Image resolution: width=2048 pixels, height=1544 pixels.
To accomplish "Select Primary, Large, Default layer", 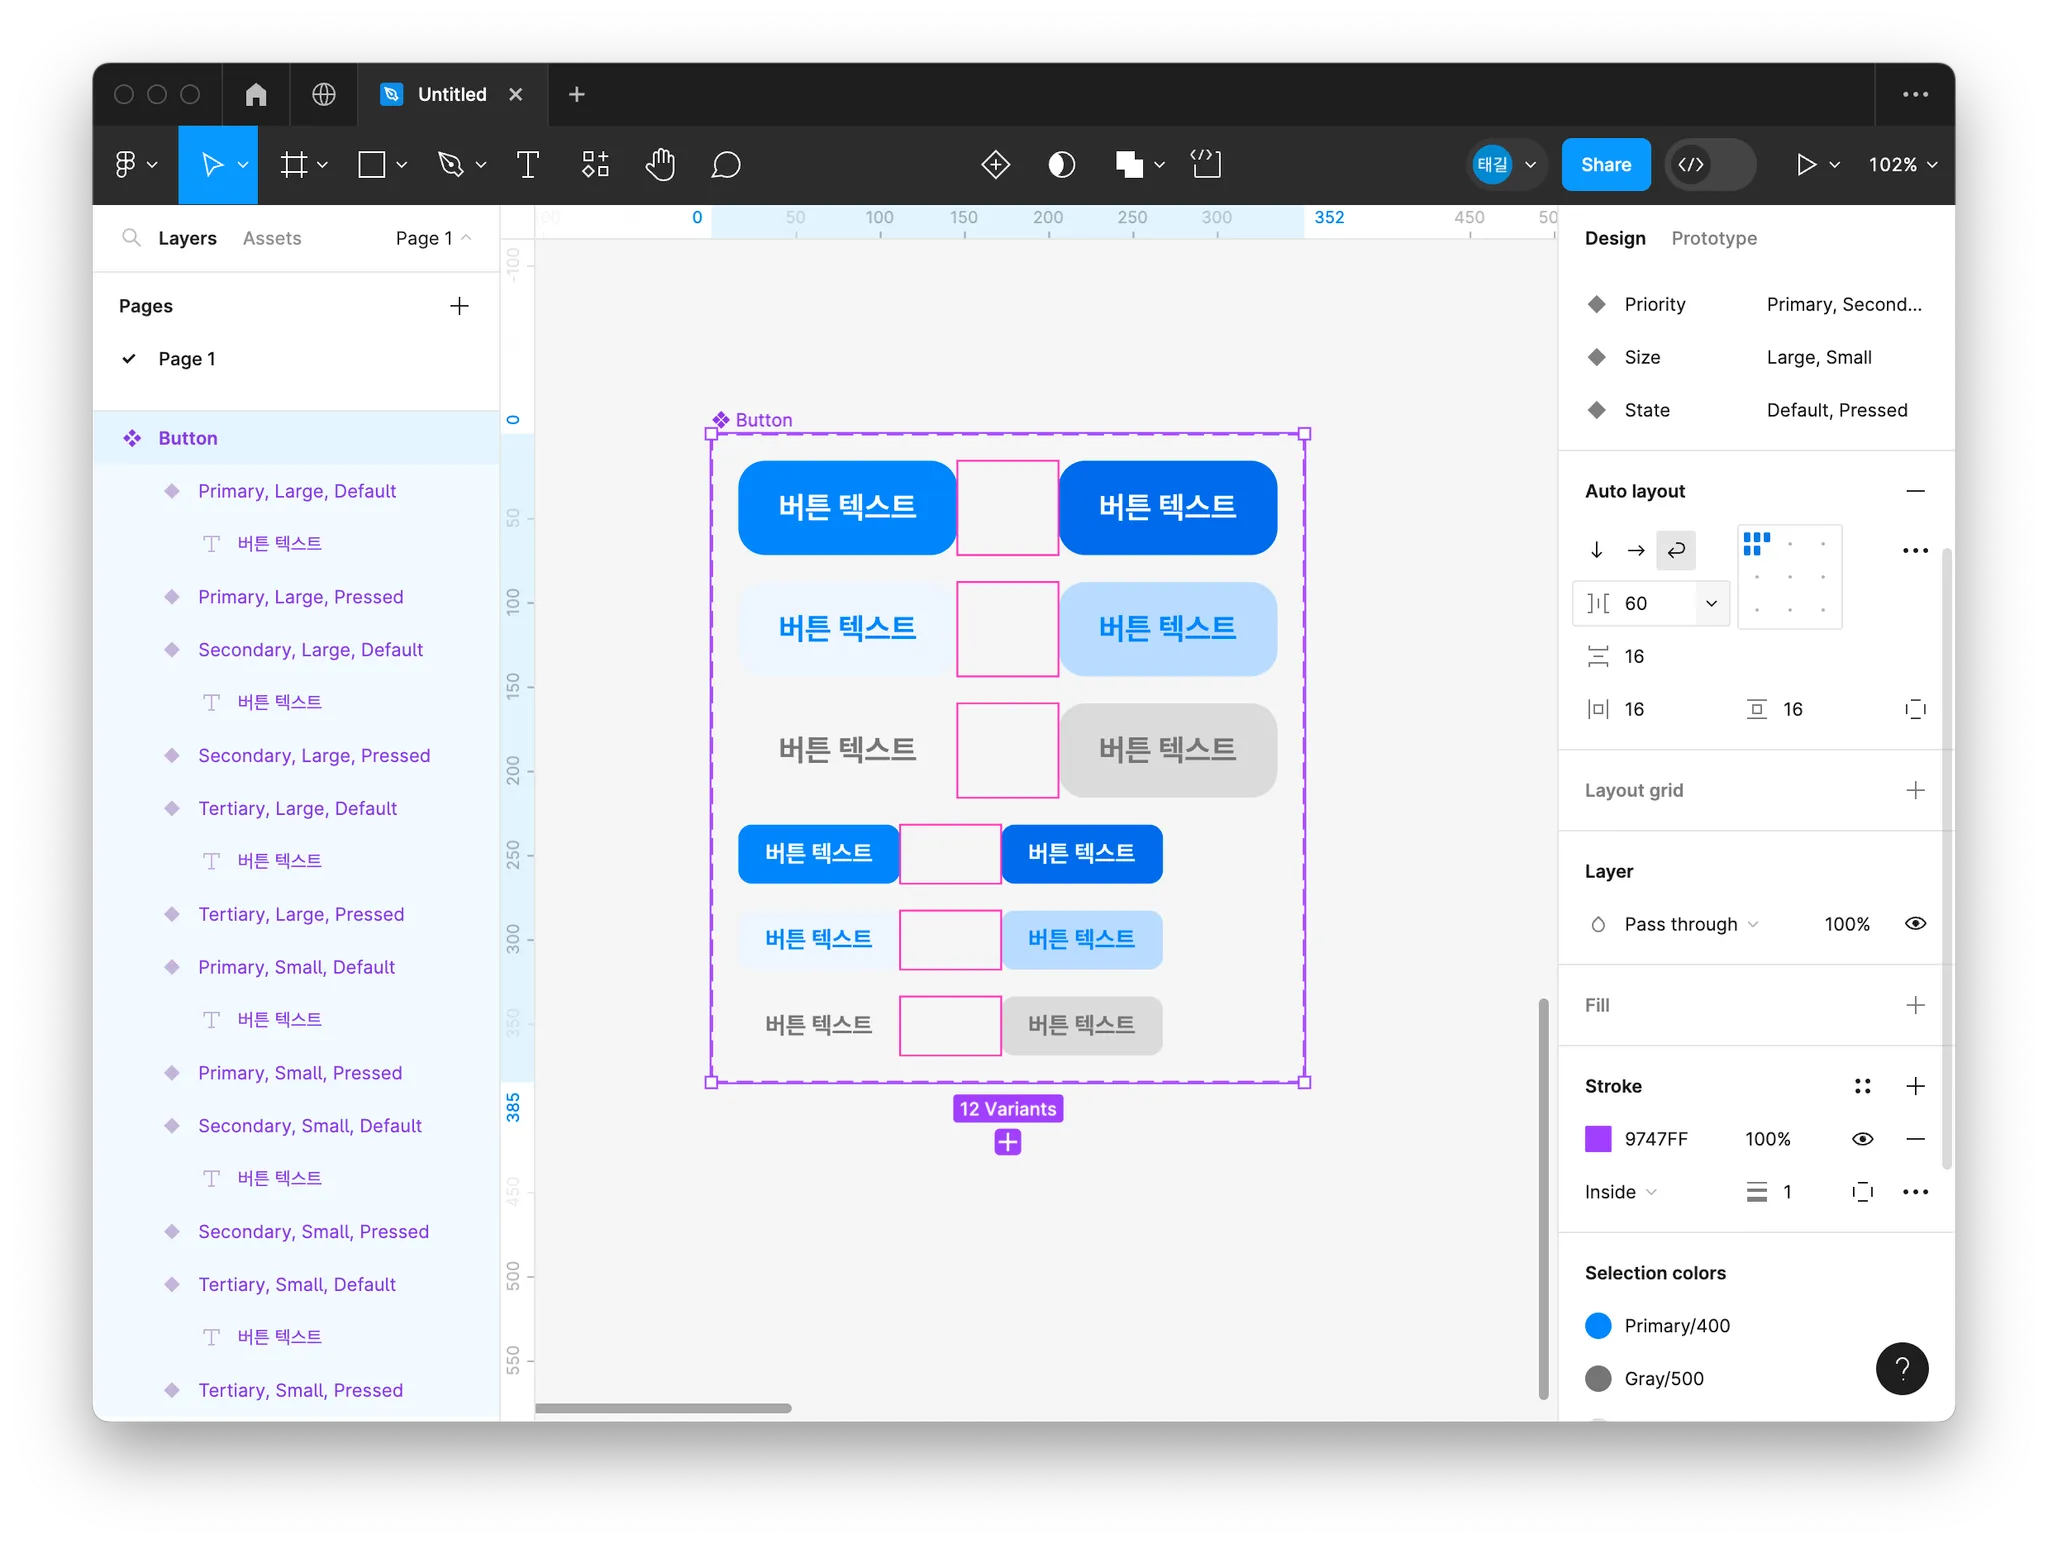I will coord(297,491).
